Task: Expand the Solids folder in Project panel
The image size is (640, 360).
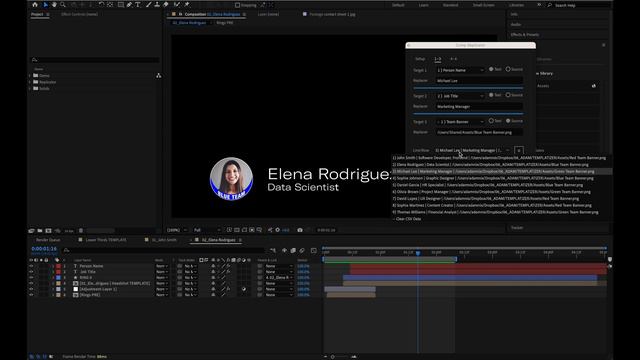Action: [30, 89]
